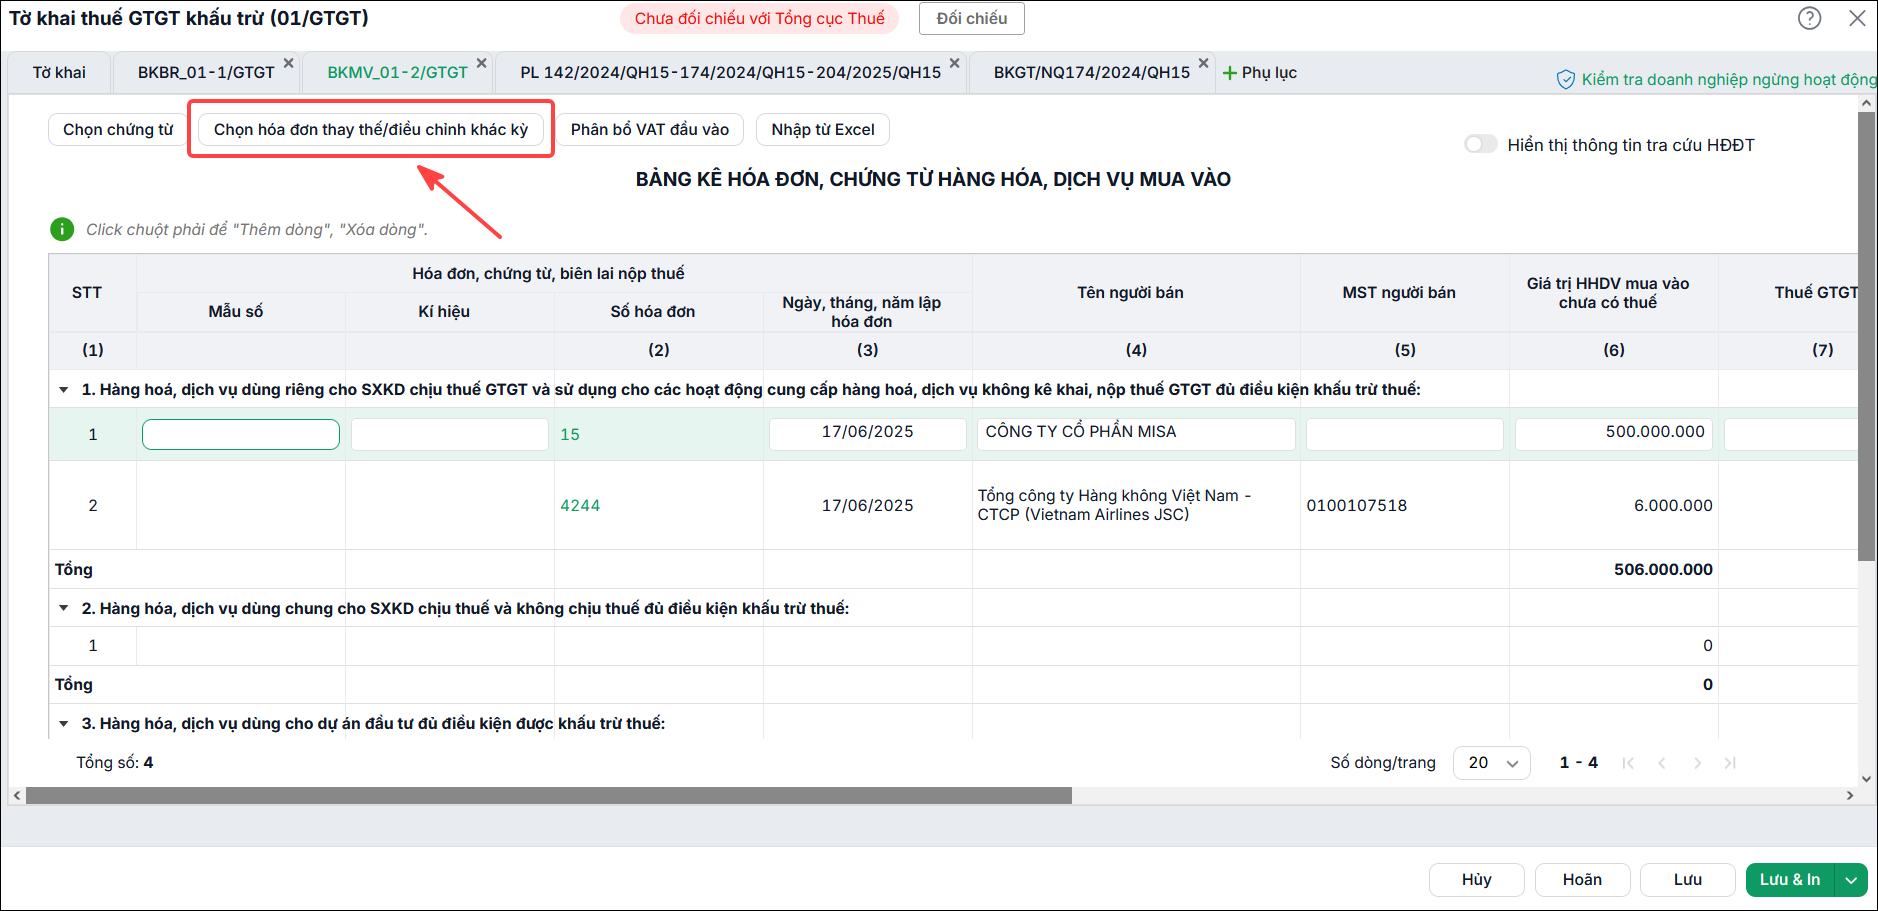This screenshot has width=1878, height=911.
Task: Go to previous page pagination icon
Action: point(1662,763)
